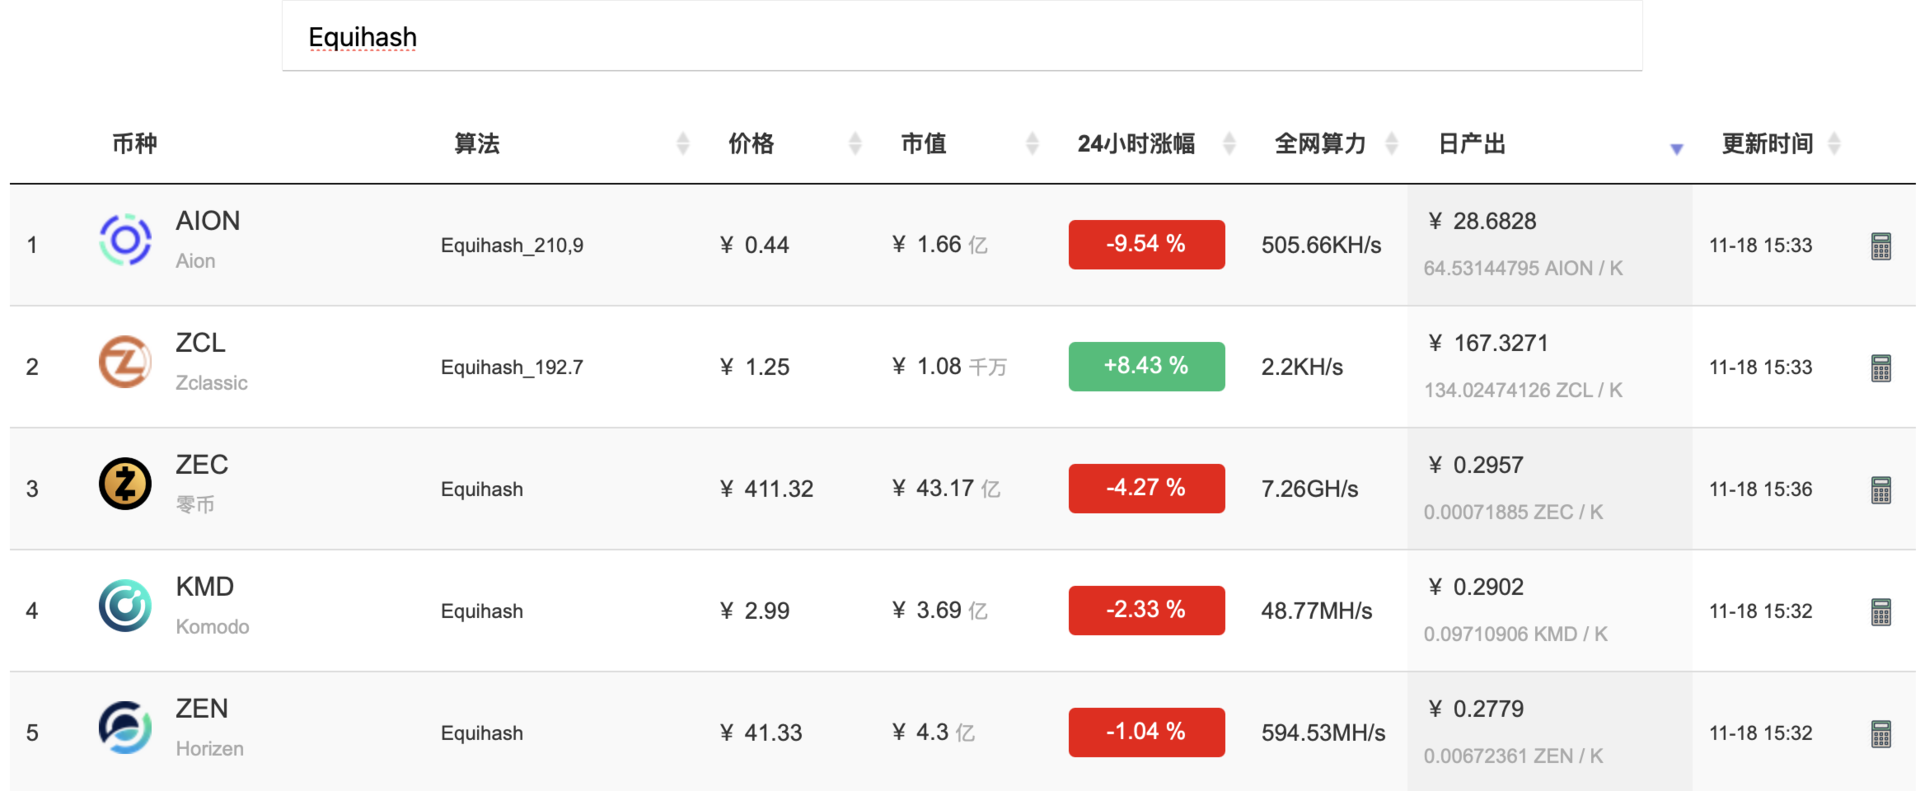Select Equihash_210,9 algorithm text
The width and height of the screenshot is (1920, 791).
click(512, 246)
